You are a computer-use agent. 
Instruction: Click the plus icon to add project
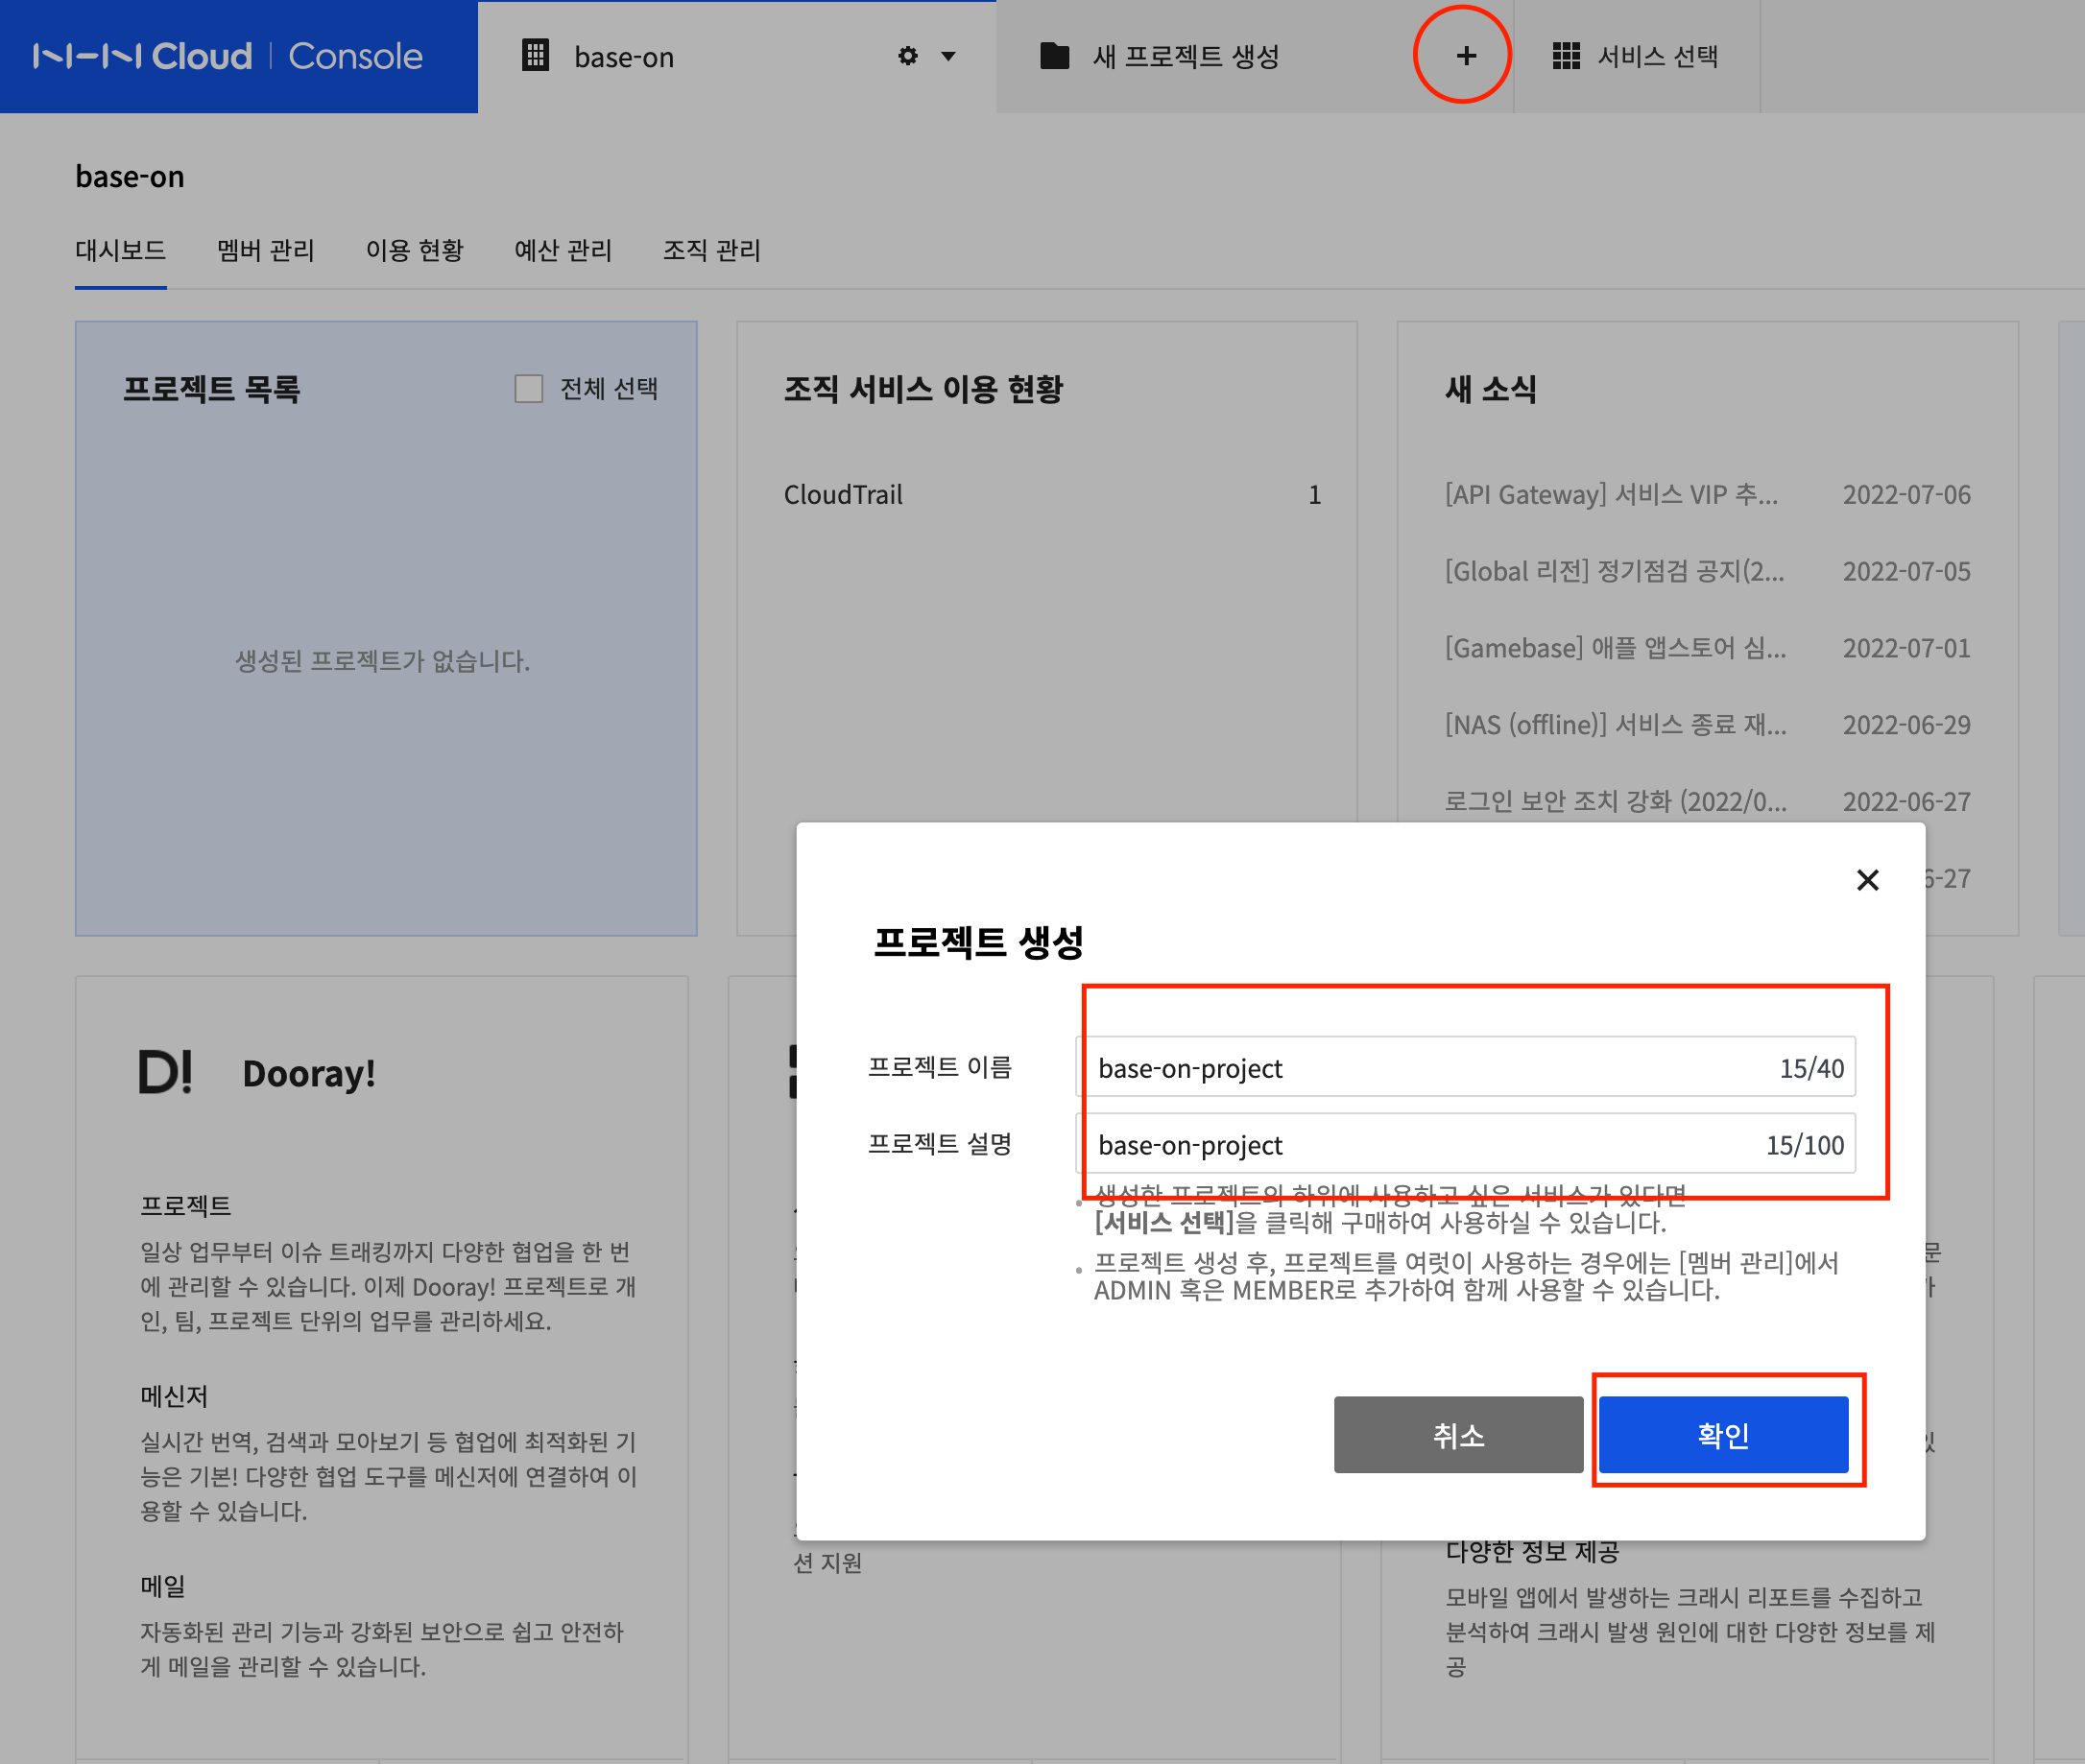pos(1465,56)
